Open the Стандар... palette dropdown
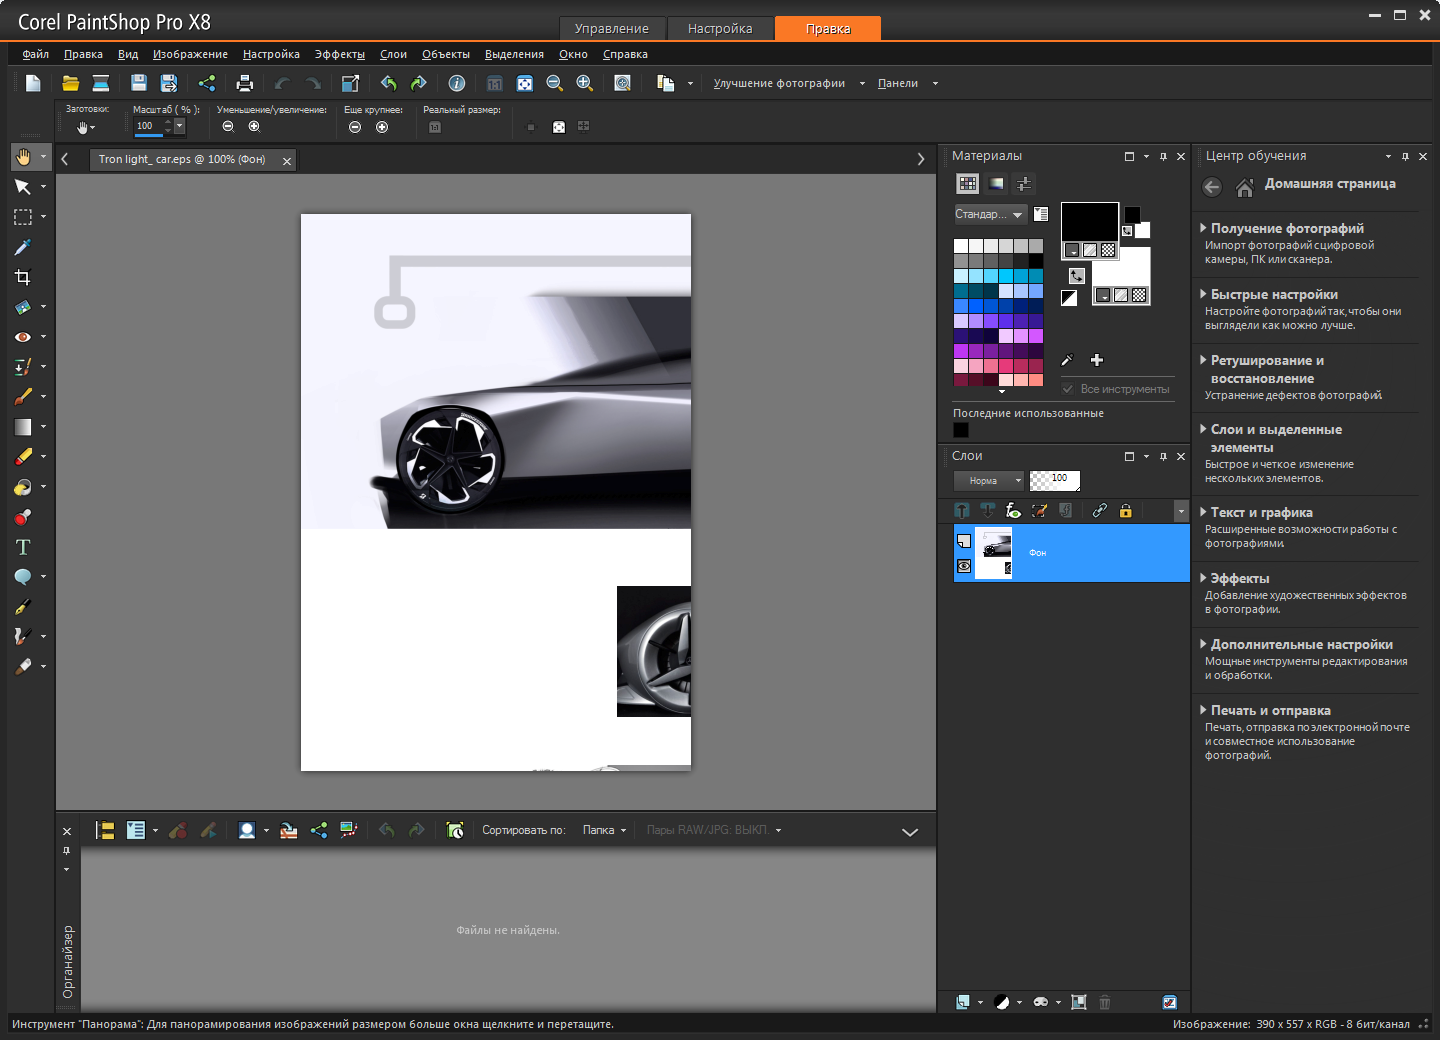This screenshot has width=1440, height=1040. pos(989,214)
